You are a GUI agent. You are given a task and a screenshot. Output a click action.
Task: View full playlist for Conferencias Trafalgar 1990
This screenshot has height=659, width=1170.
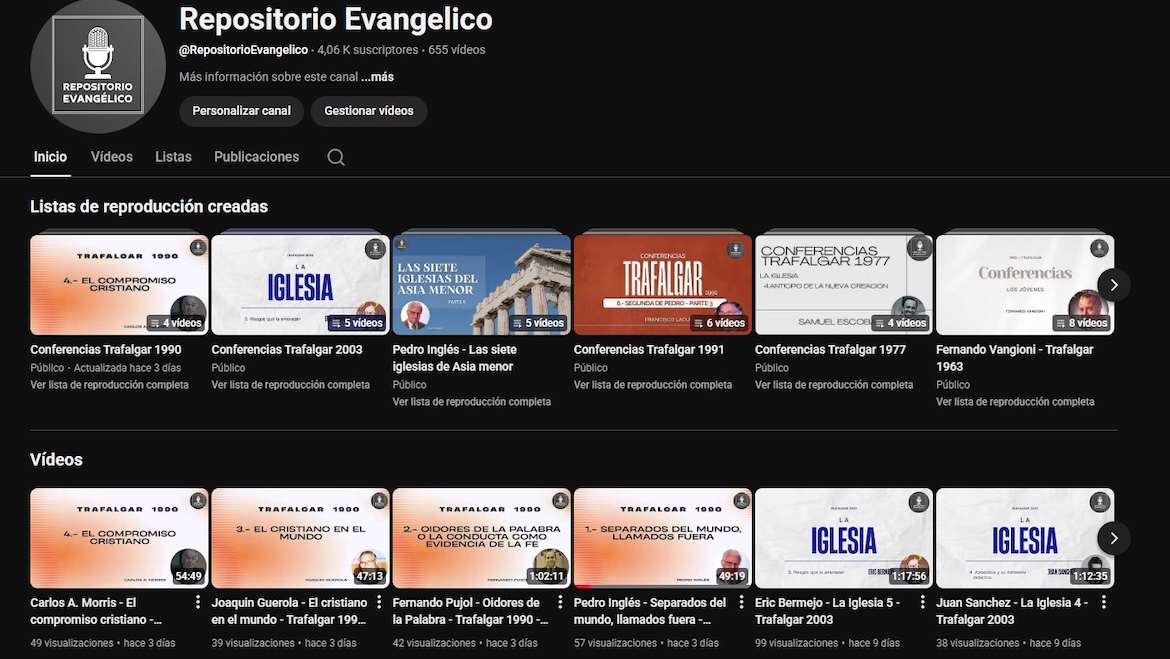tap(109, 385)
